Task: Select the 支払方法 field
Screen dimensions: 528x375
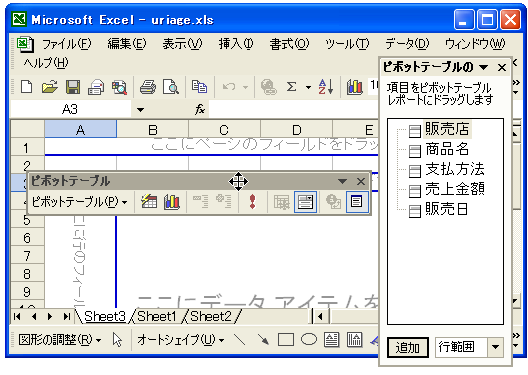Action: click(454, 169)
